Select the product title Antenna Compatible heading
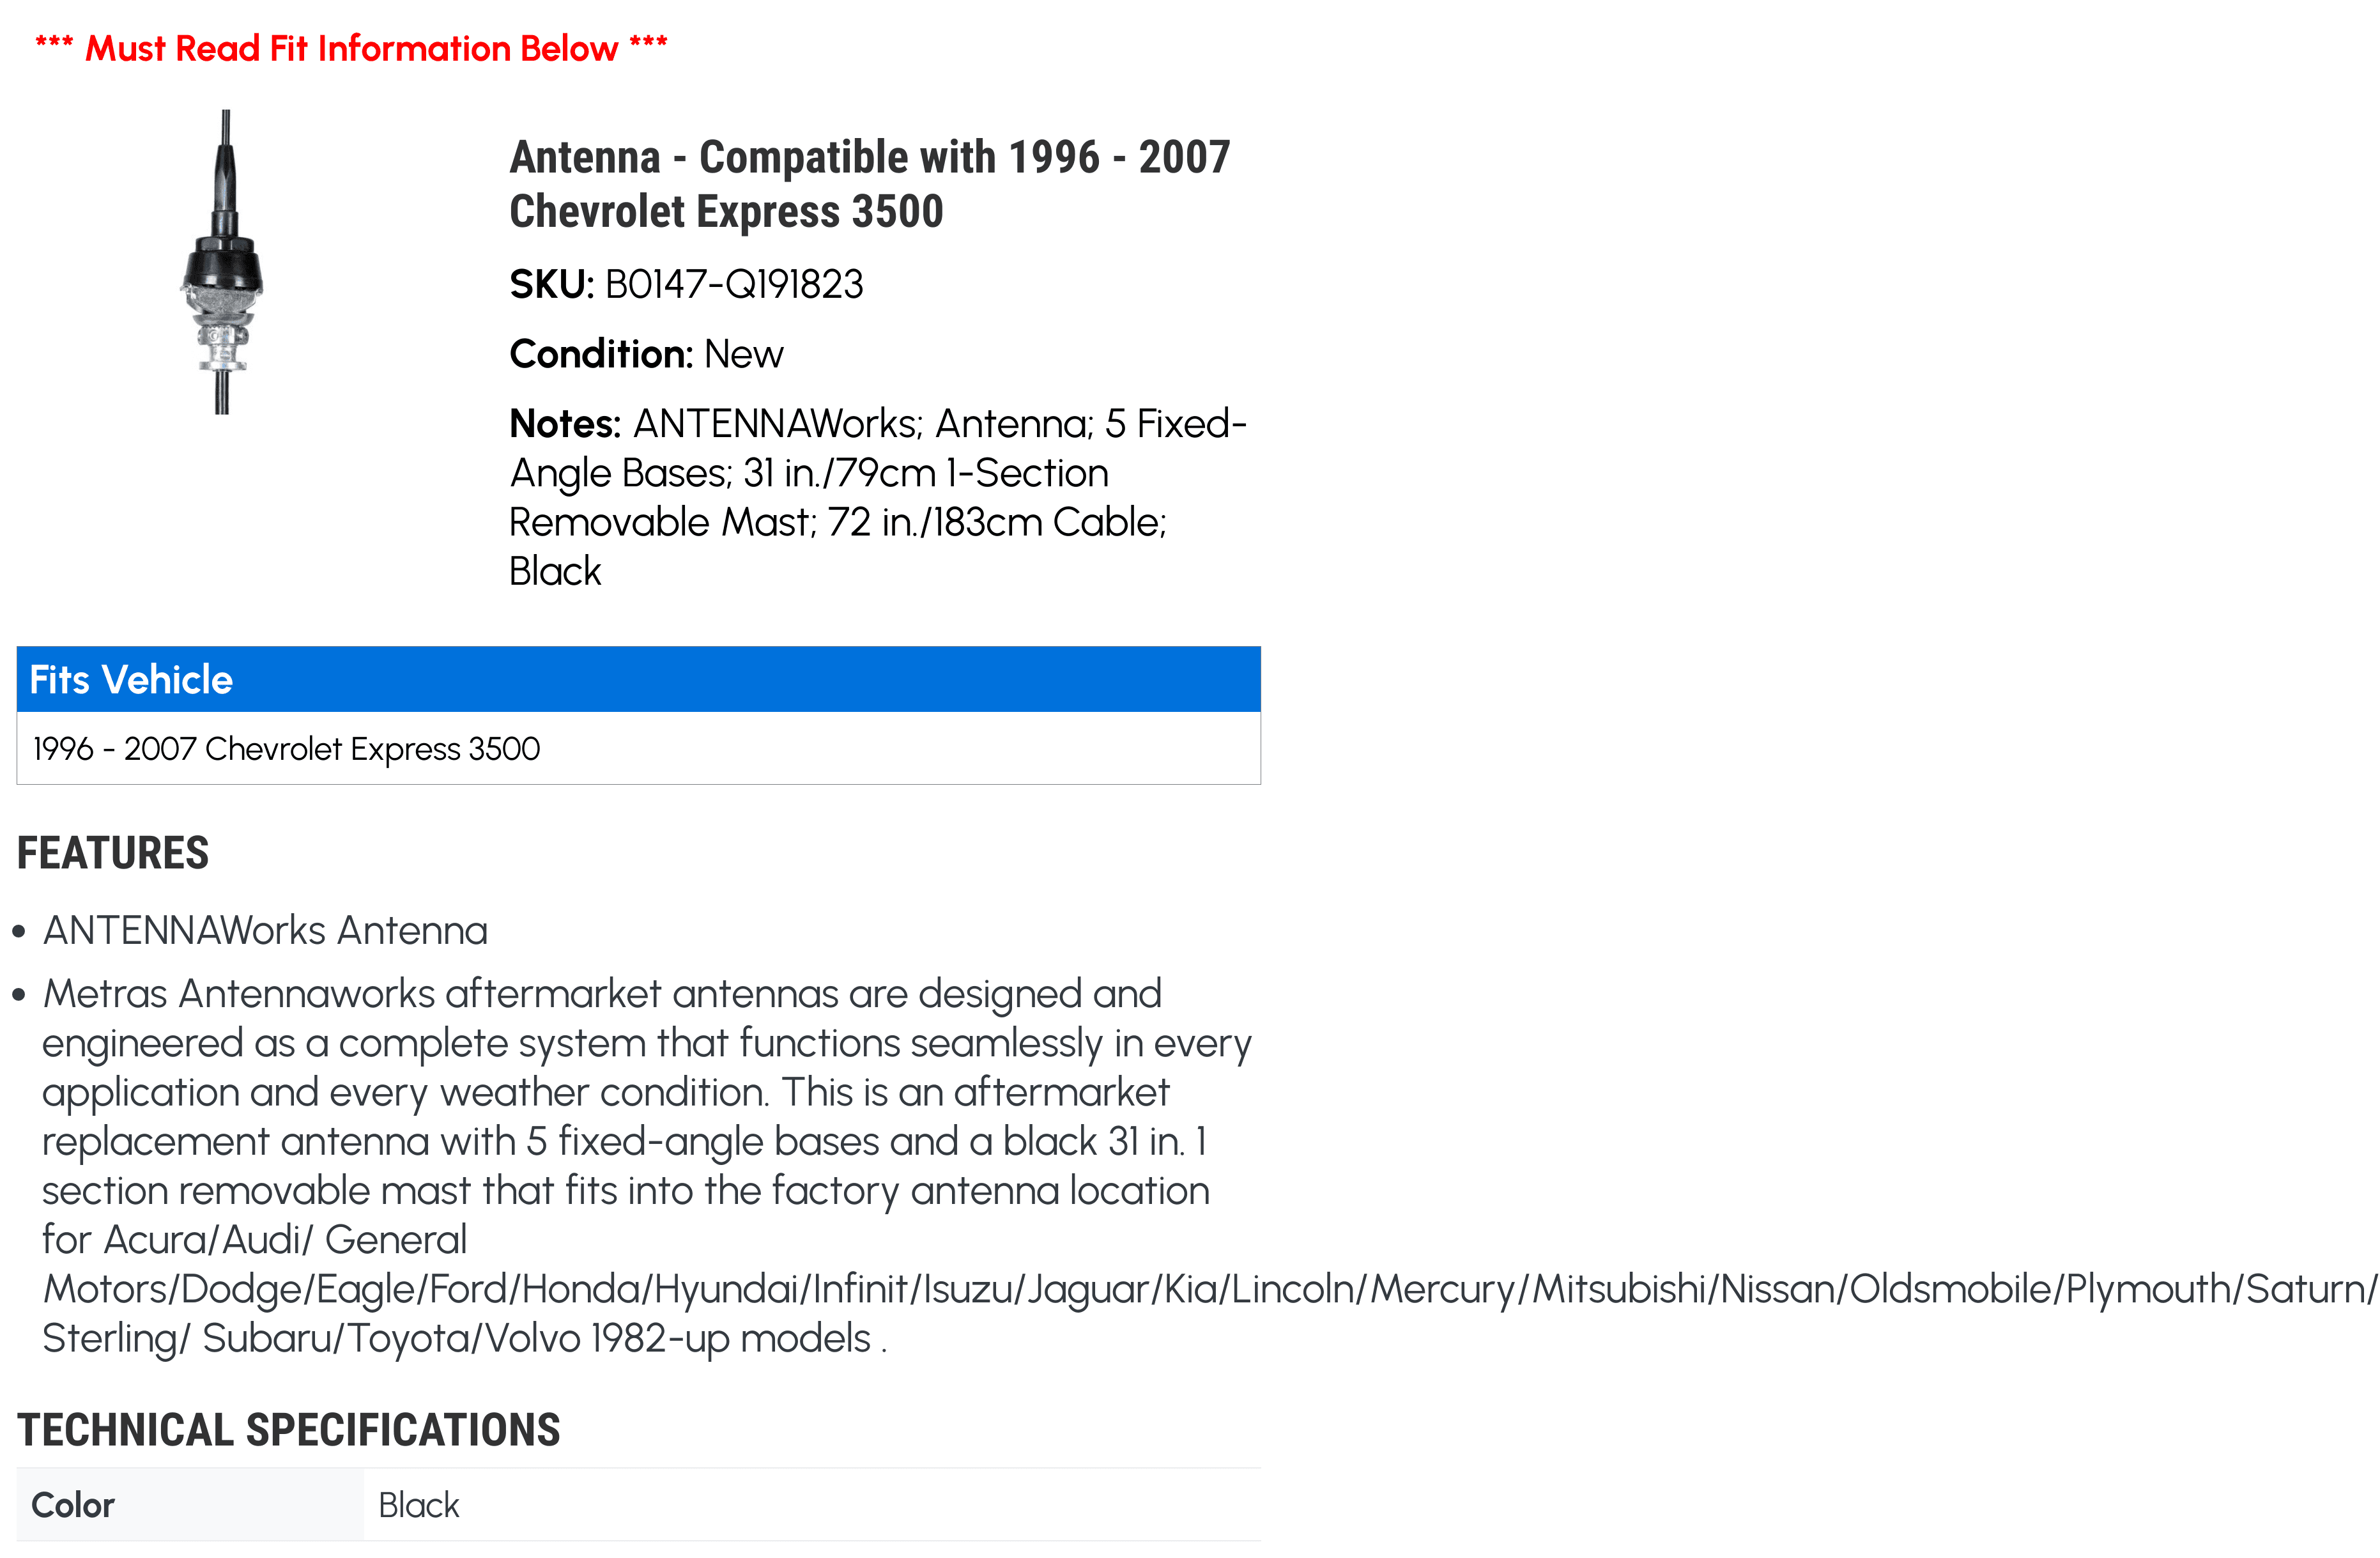 [x=870, y=184]
